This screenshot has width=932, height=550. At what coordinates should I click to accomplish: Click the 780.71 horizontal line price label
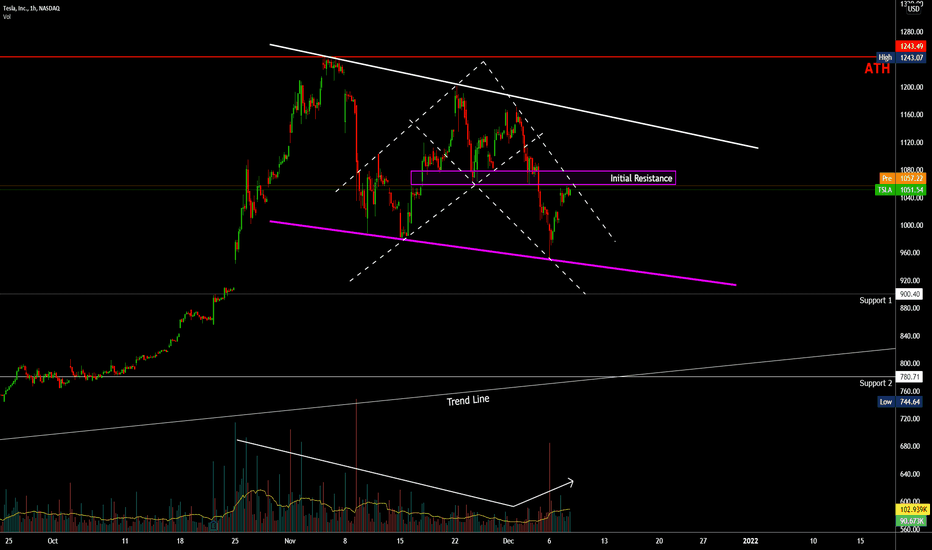pyautogui.click(x=909, y=377)
